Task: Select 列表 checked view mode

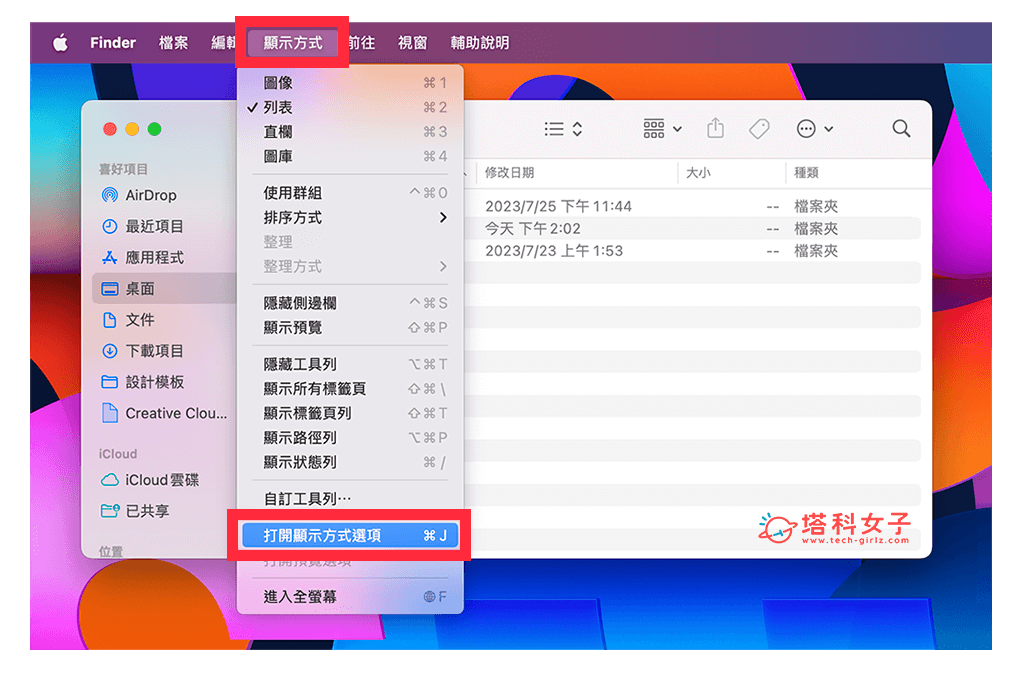Action: 278,107
